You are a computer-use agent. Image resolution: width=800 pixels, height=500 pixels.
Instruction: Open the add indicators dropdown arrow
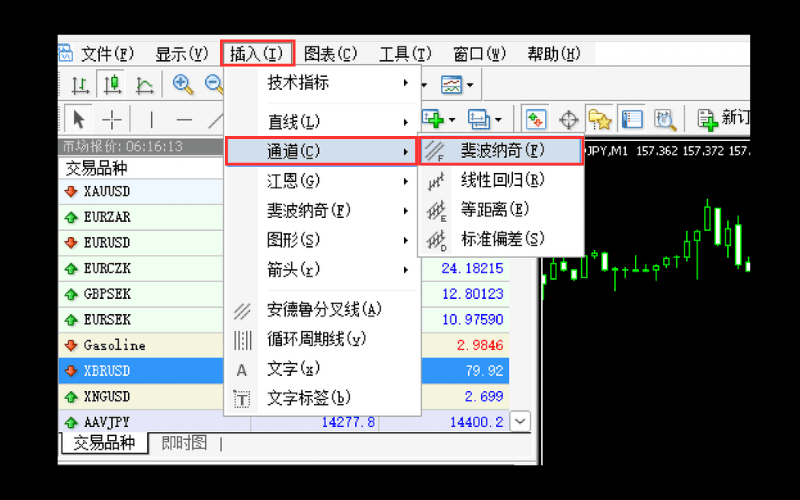click(x=452, y=120)
